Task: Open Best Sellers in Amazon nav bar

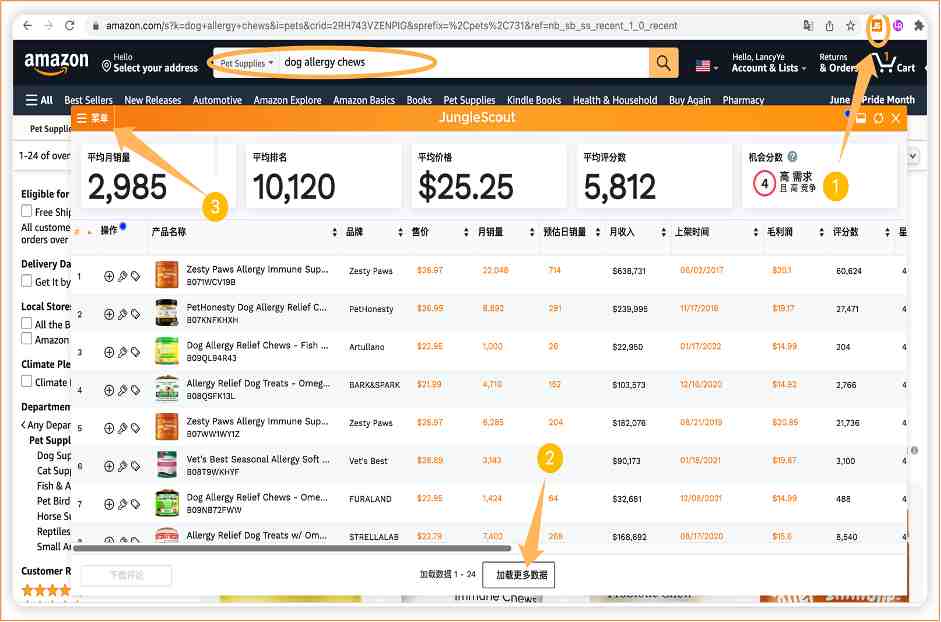Action: (x=88, y=100)
